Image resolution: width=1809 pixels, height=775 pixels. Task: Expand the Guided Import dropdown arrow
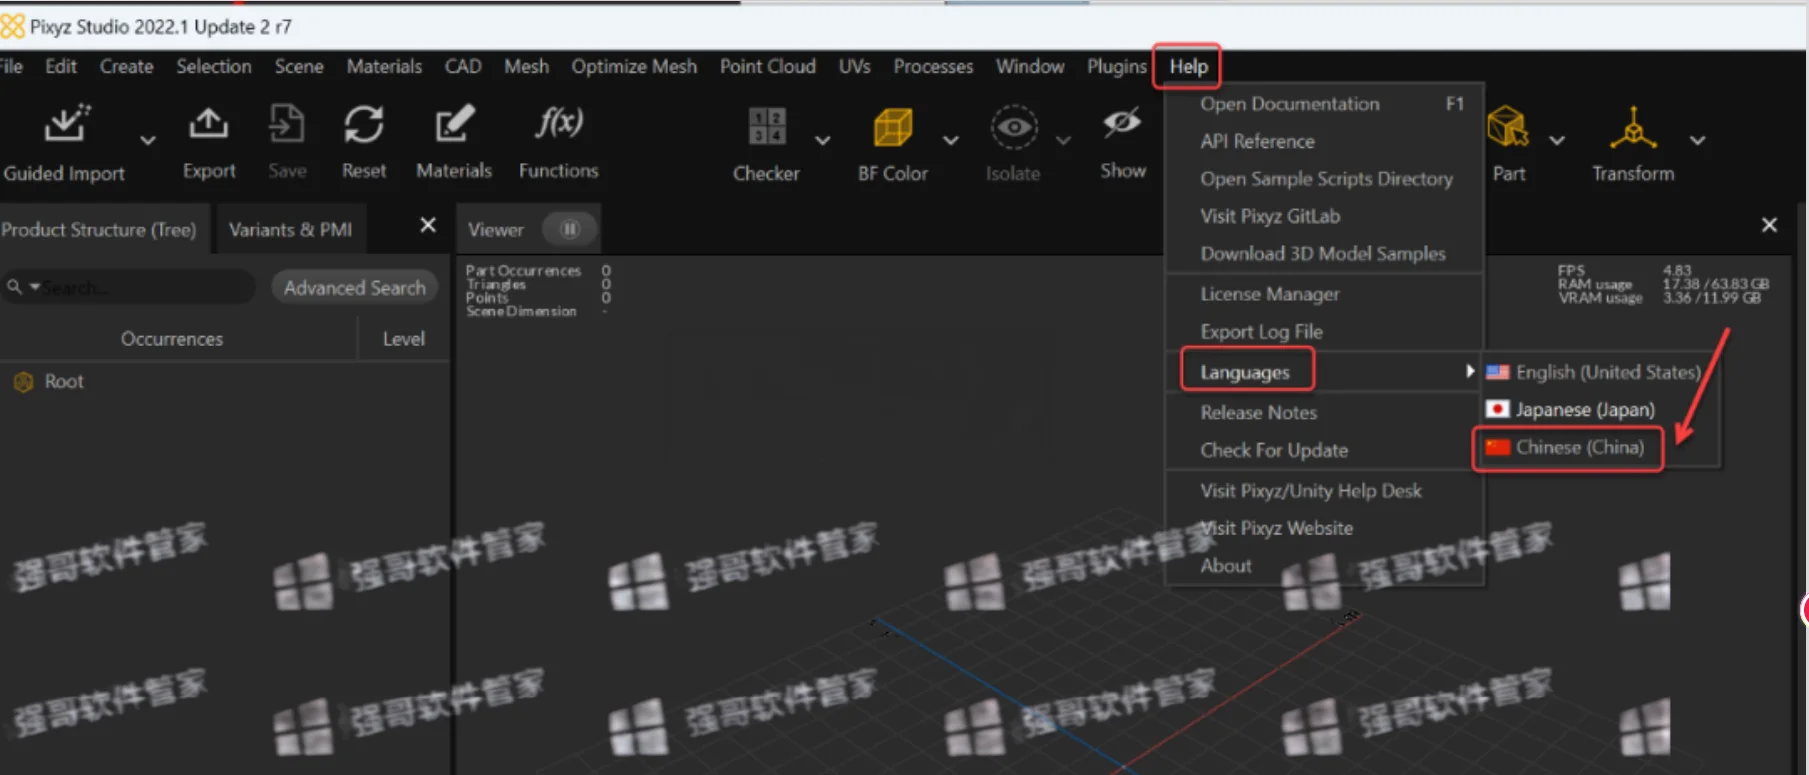coord(147,140)
